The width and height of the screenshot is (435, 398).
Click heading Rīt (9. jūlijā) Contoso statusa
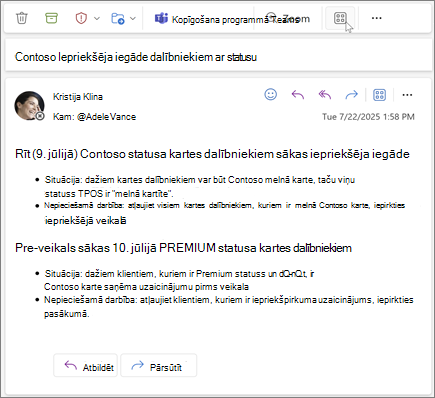pos(212,154)
